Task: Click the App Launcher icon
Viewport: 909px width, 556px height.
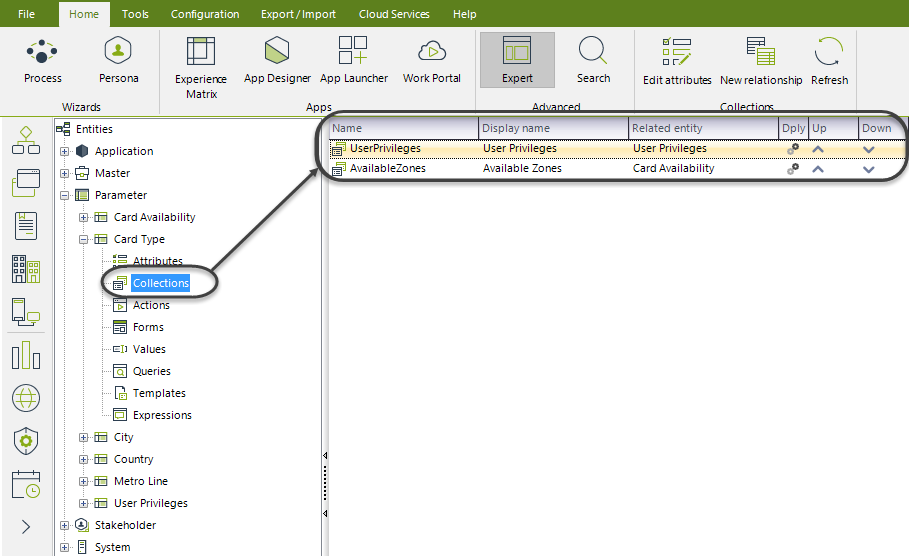Action: click(353, 60)
